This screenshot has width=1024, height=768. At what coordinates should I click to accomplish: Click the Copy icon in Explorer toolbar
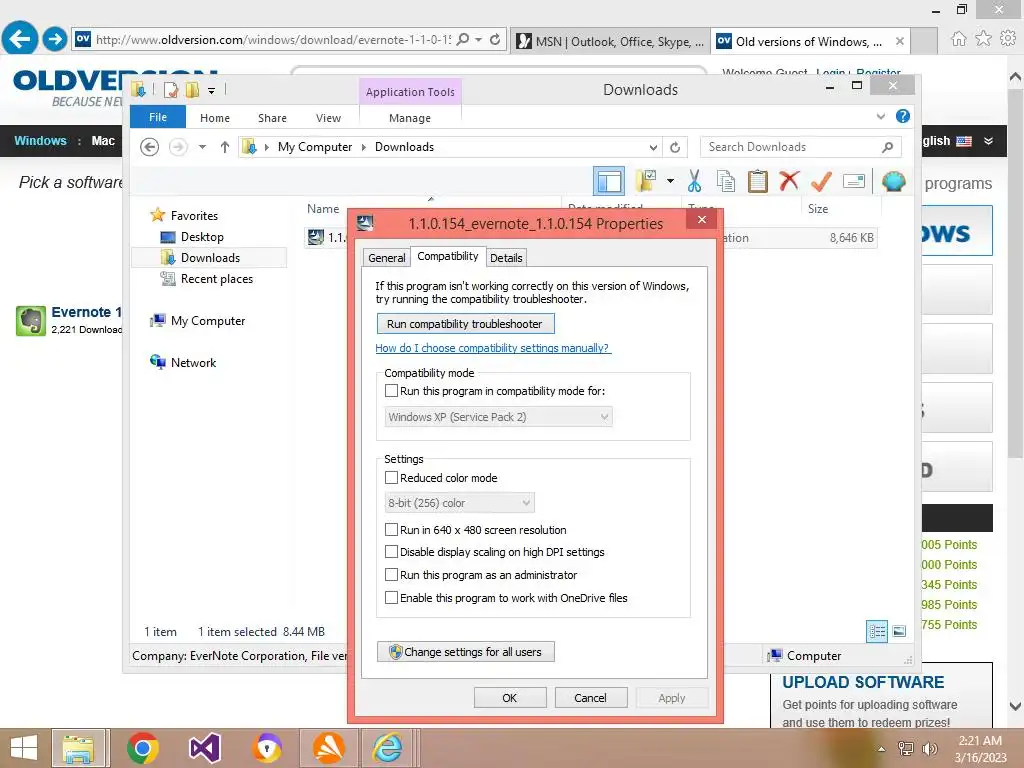point(726,181)
